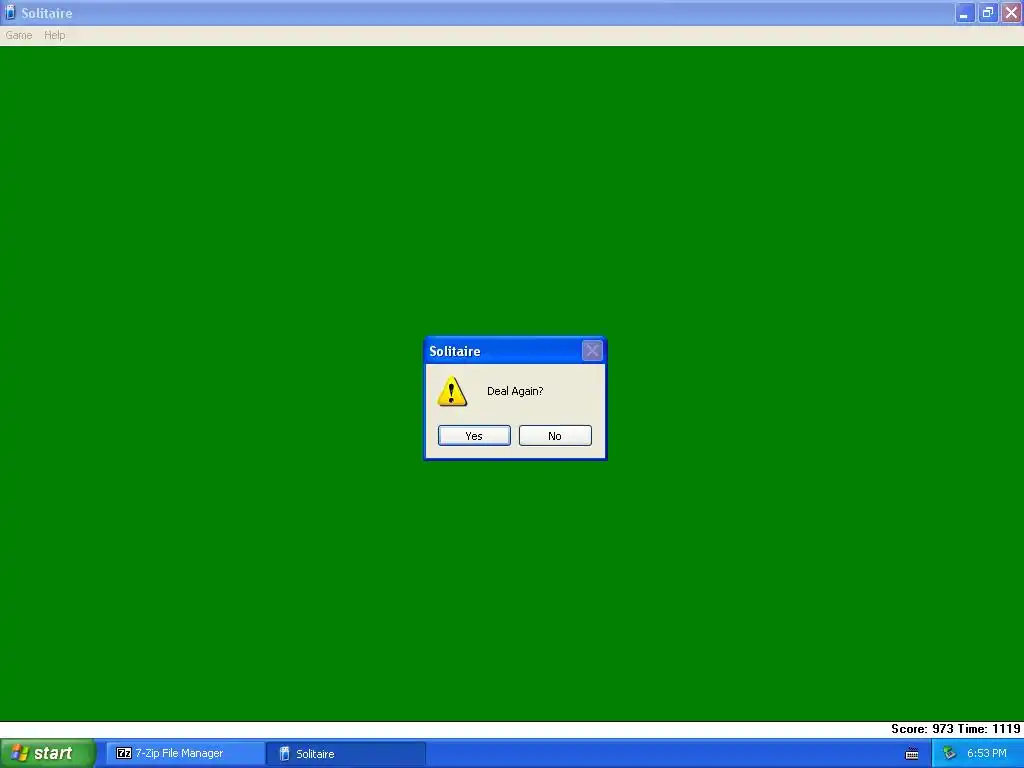Click the Windows Start button
Image resolution: width=1024 pixels, height=768 pixels.
(48, 753)
